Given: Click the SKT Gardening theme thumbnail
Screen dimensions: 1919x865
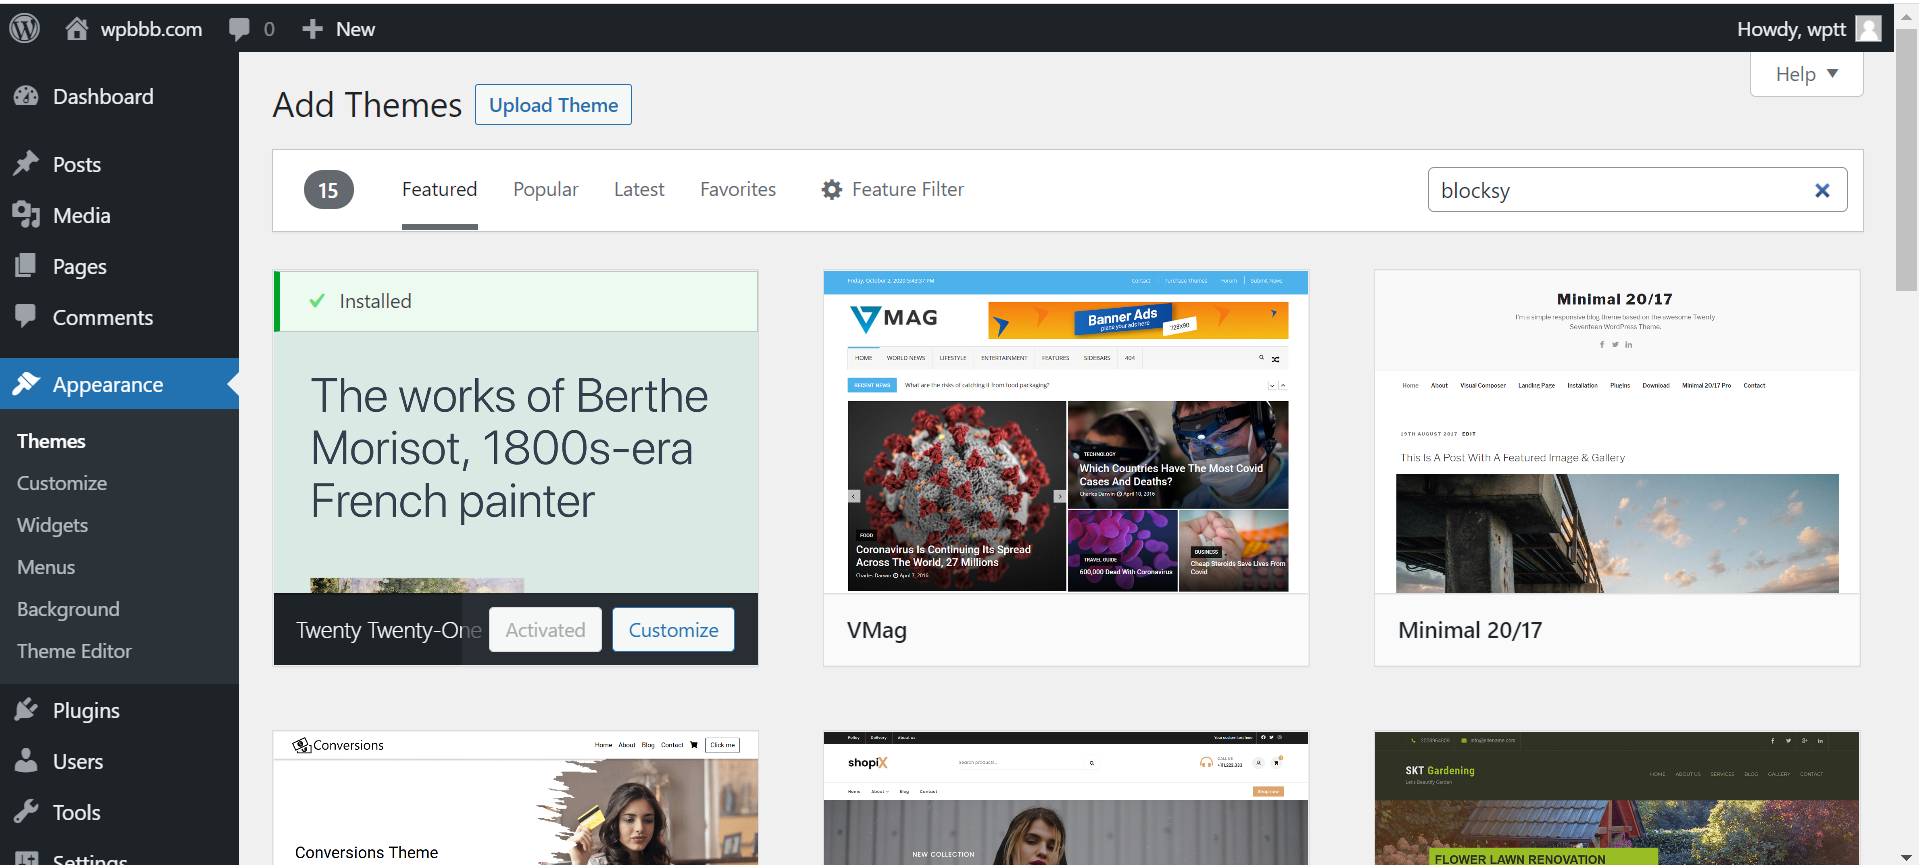Looking at the screenshot, I should (x=1617, y=798).
